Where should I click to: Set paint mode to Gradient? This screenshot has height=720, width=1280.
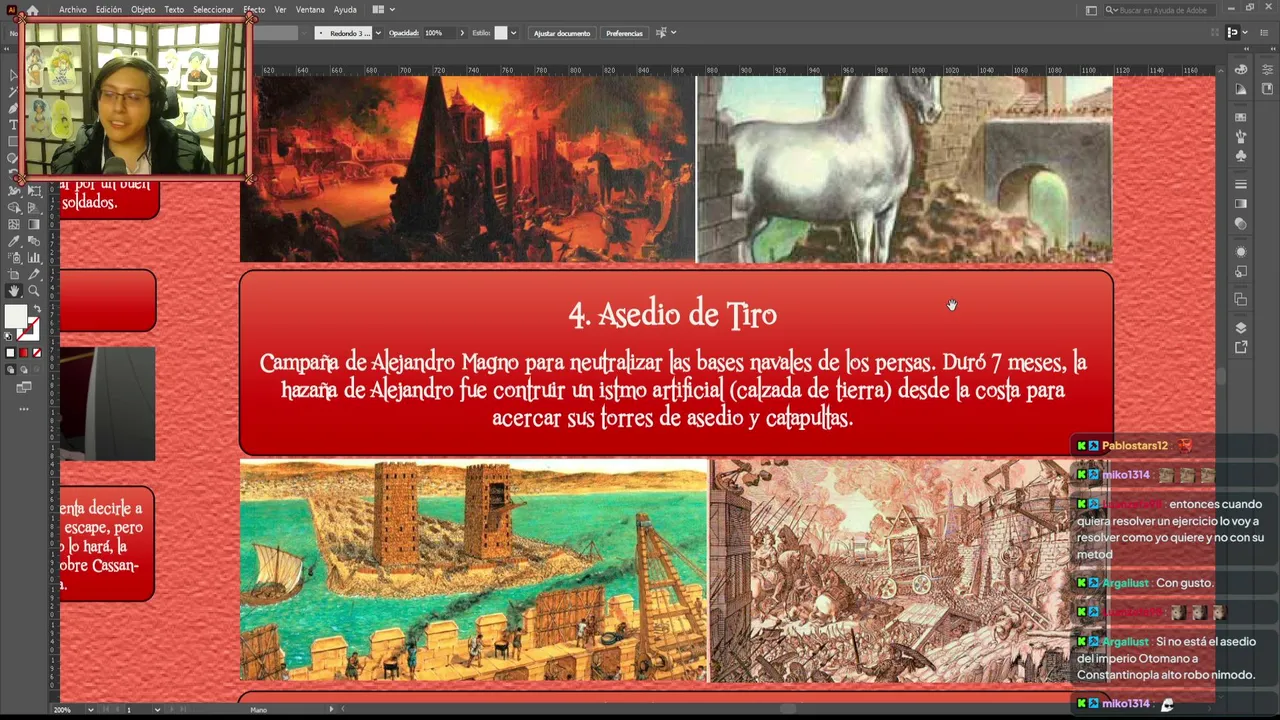point(24,353)
